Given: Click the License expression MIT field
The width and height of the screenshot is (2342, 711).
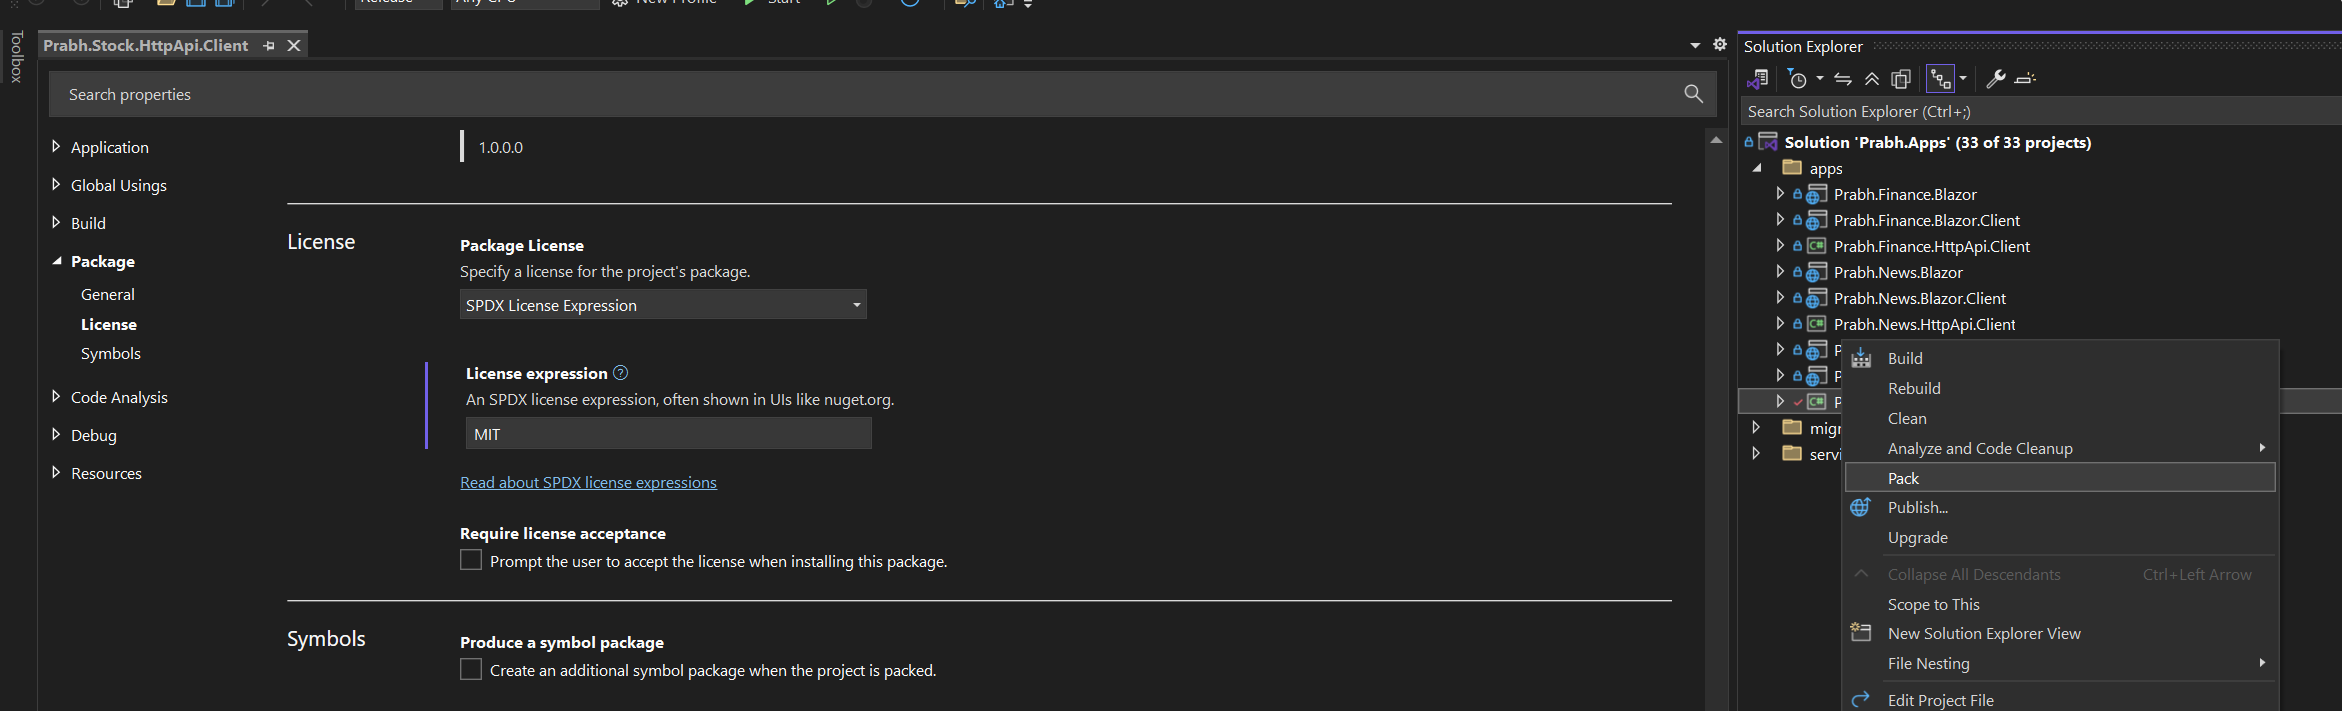Looking at the screenshot, I should [669, 434].
